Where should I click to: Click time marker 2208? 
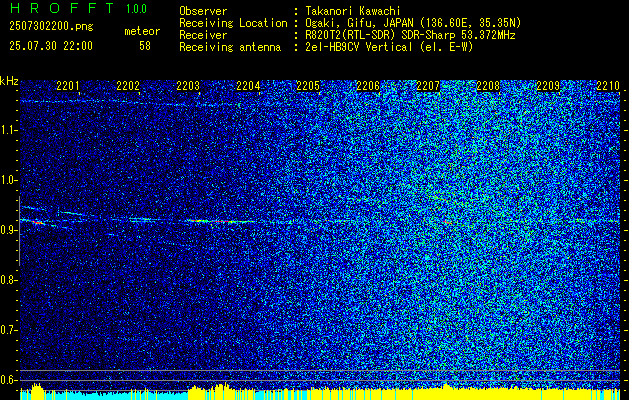(488, 86)
